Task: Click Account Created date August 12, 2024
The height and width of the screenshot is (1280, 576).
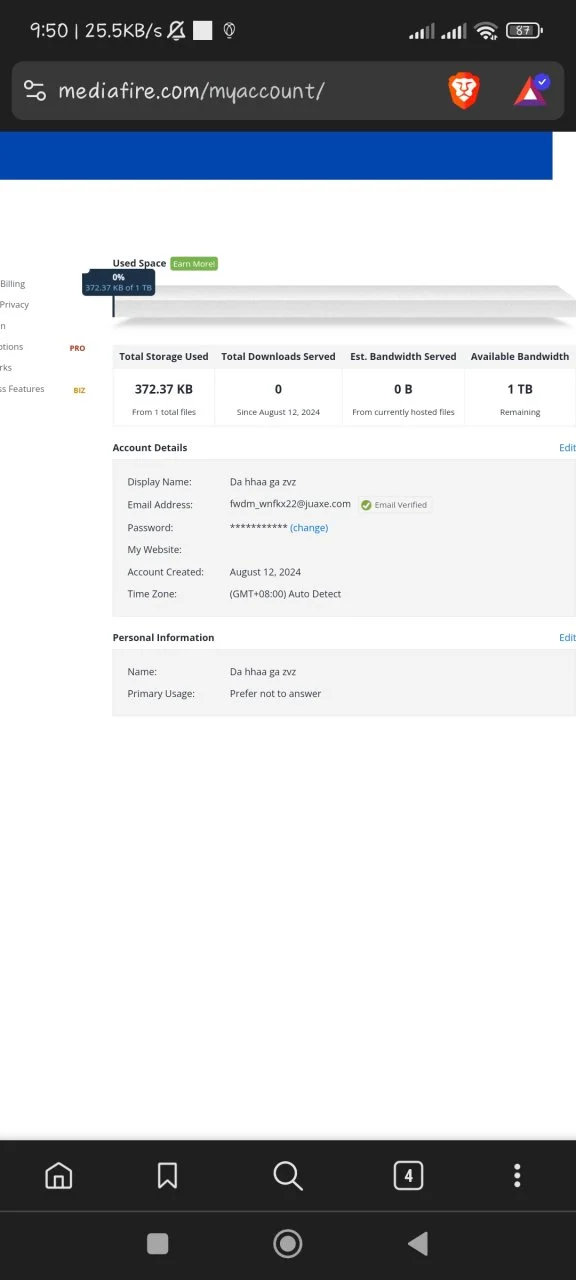Action: [265, 572]
